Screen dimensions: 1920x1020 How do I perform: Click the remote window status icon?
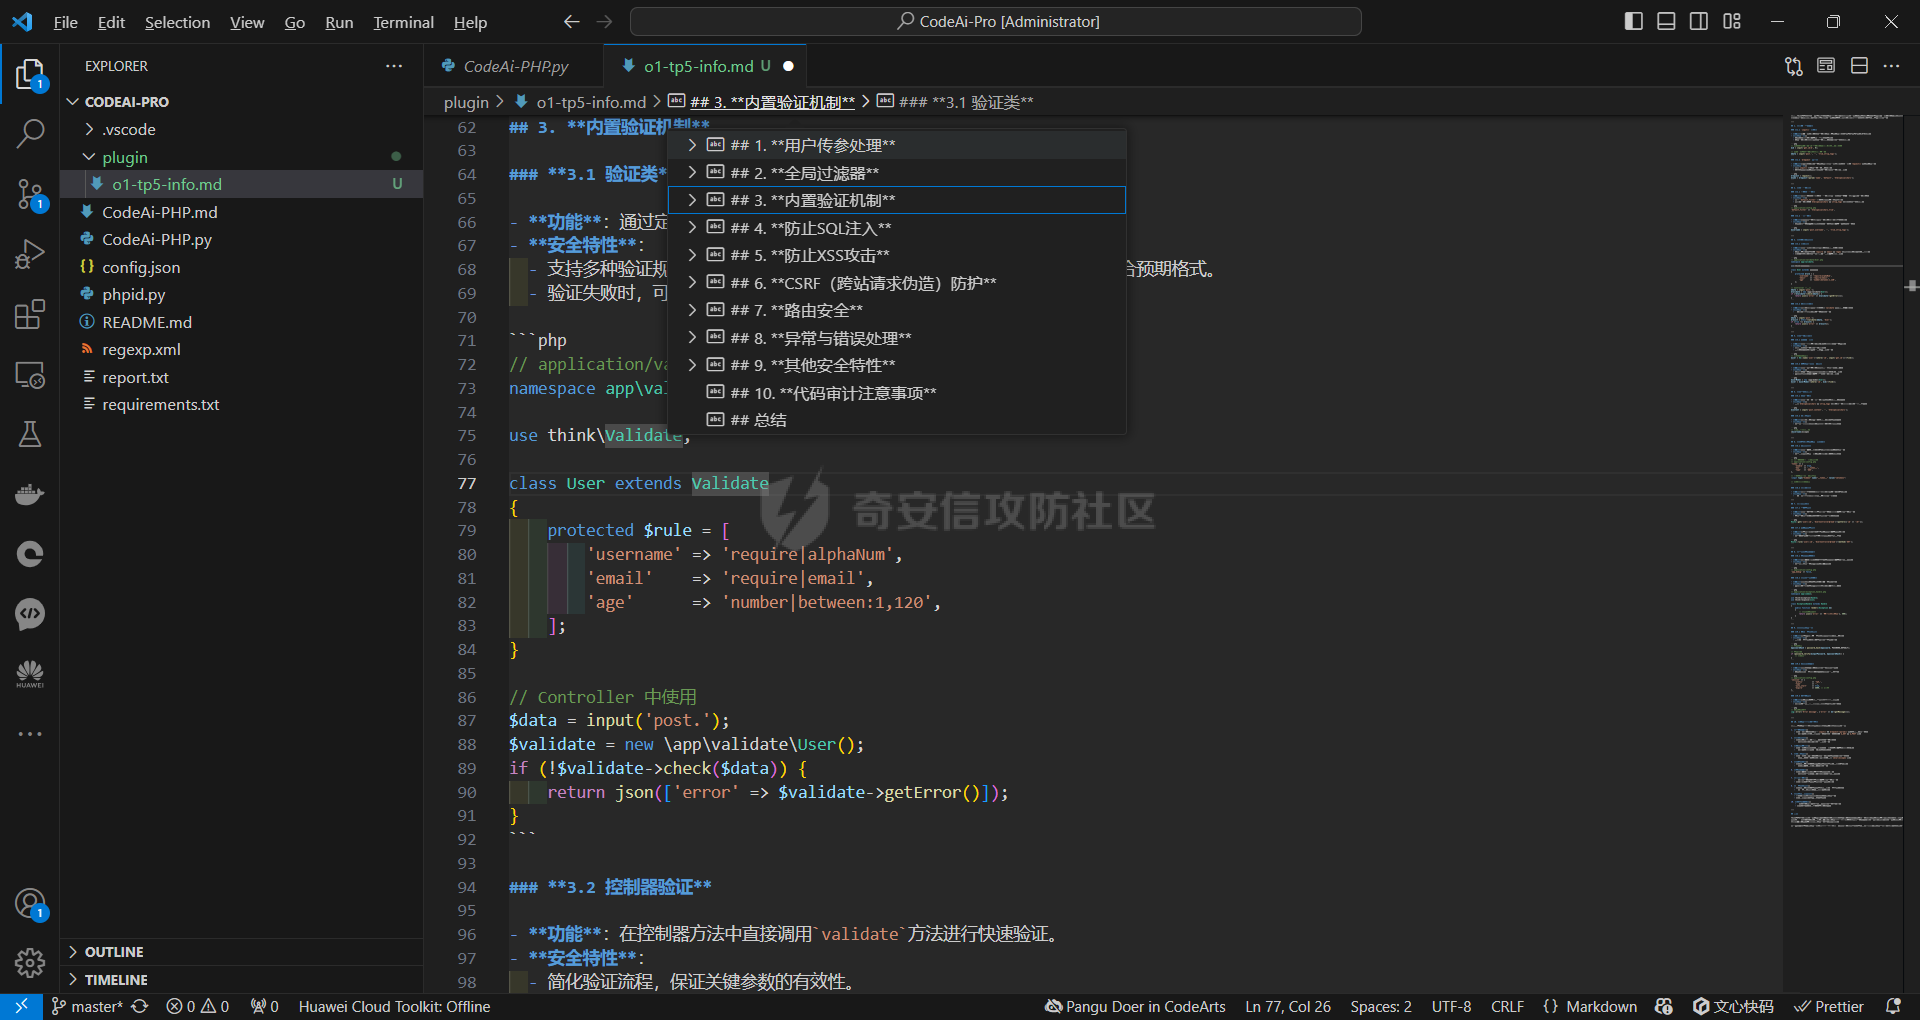(21, 1006)
